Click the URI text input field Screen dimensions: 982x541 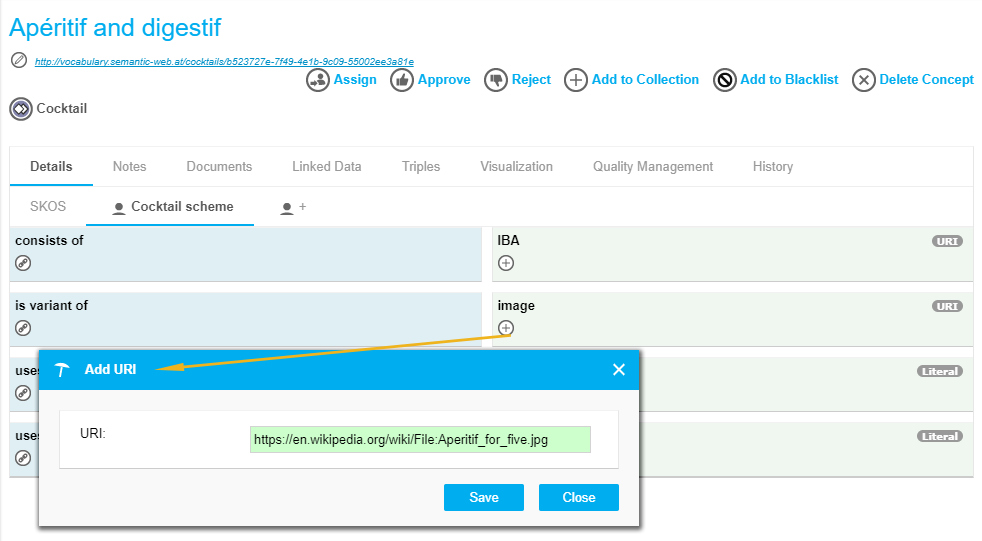420,439
